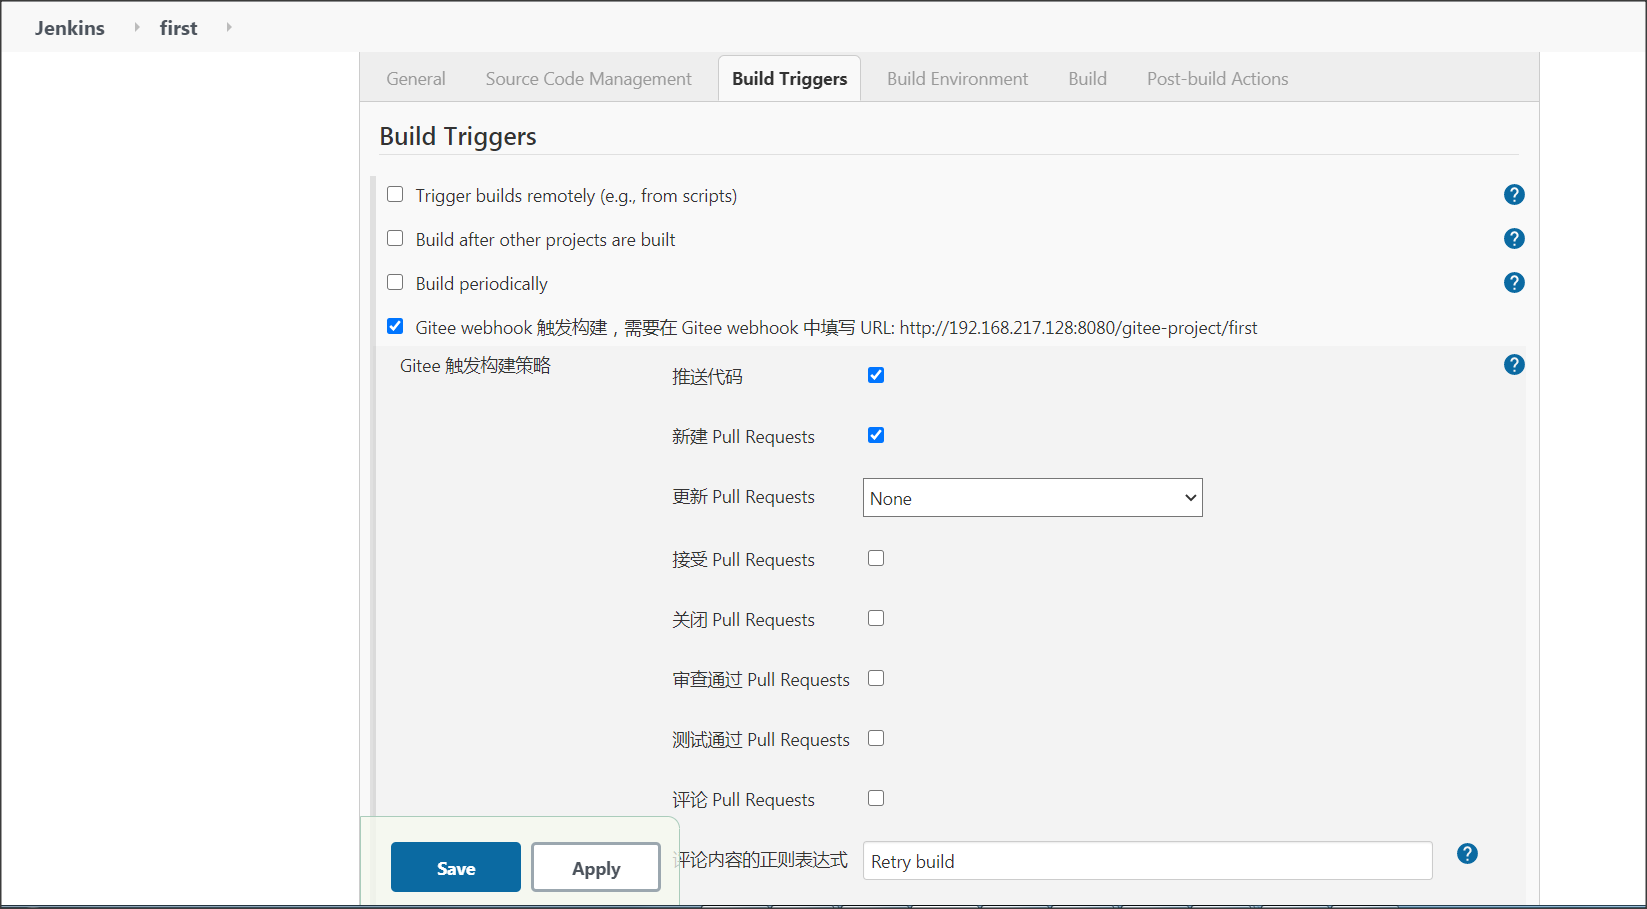Image resolution: width=1647 pixels, height=909 pixels.
Task: Open the Source Code Management tab
Action: 588,78
